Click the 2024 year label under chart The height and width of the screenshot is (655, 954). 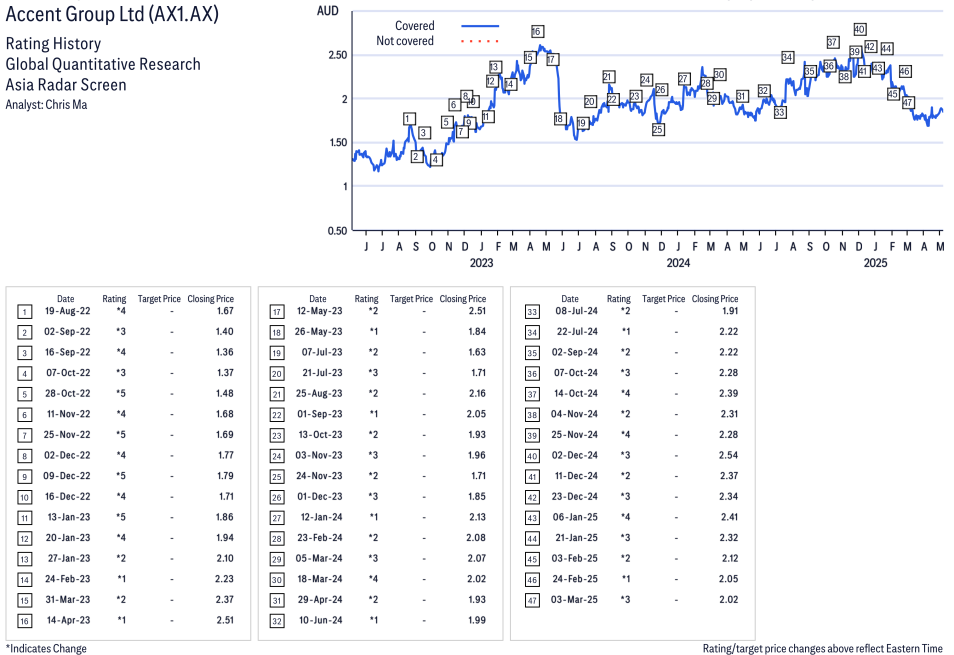pyautogui.click(x=678, y=263)
